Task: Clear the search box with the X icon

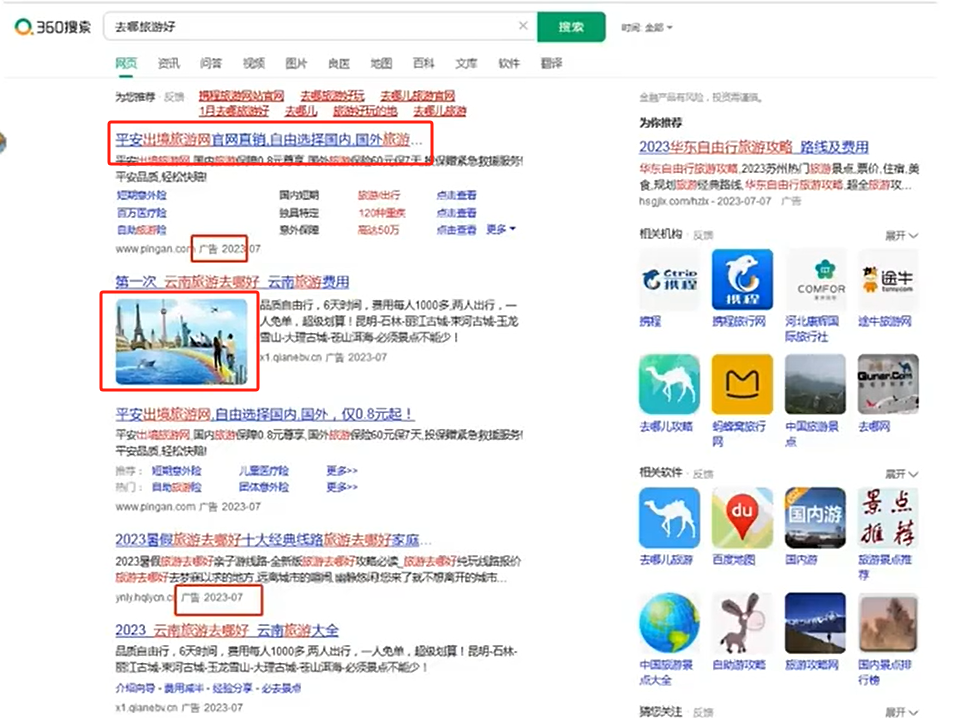Action: pos(523,26)
